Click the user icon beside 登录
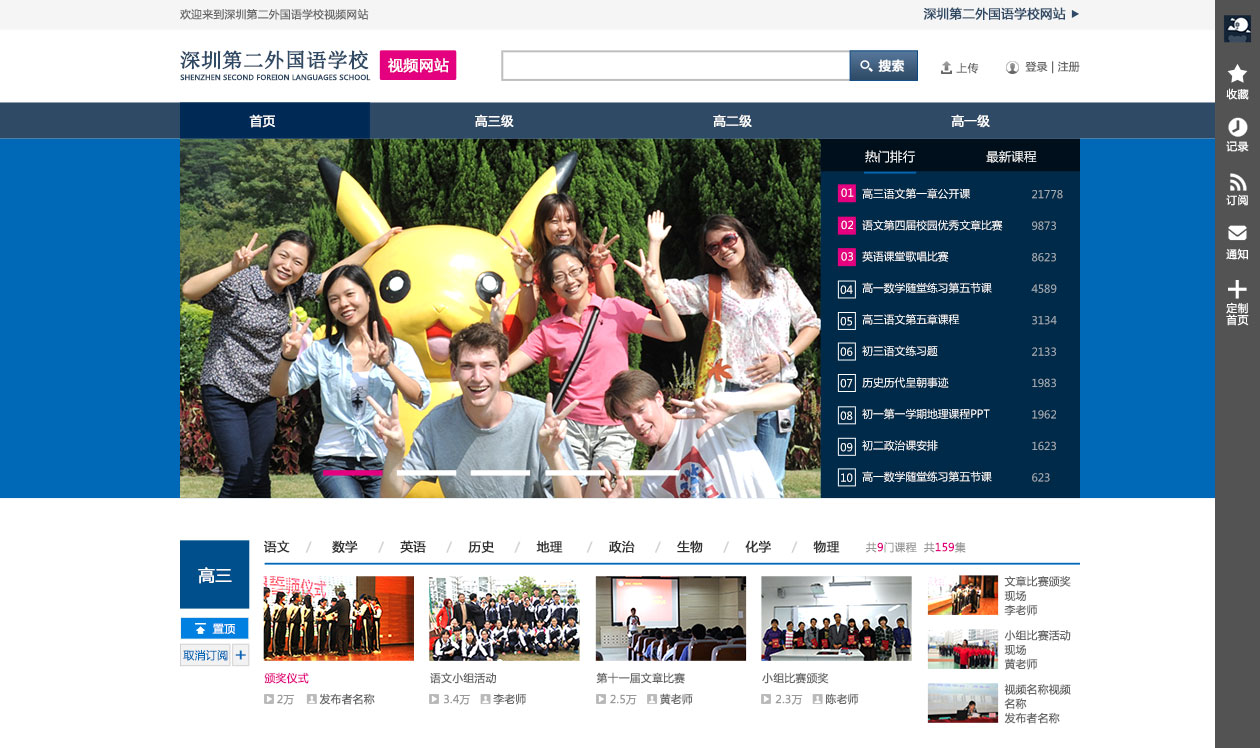The width and height of the screenshot is (1260, 748). pyautogui.click(x=1012, y=68)
